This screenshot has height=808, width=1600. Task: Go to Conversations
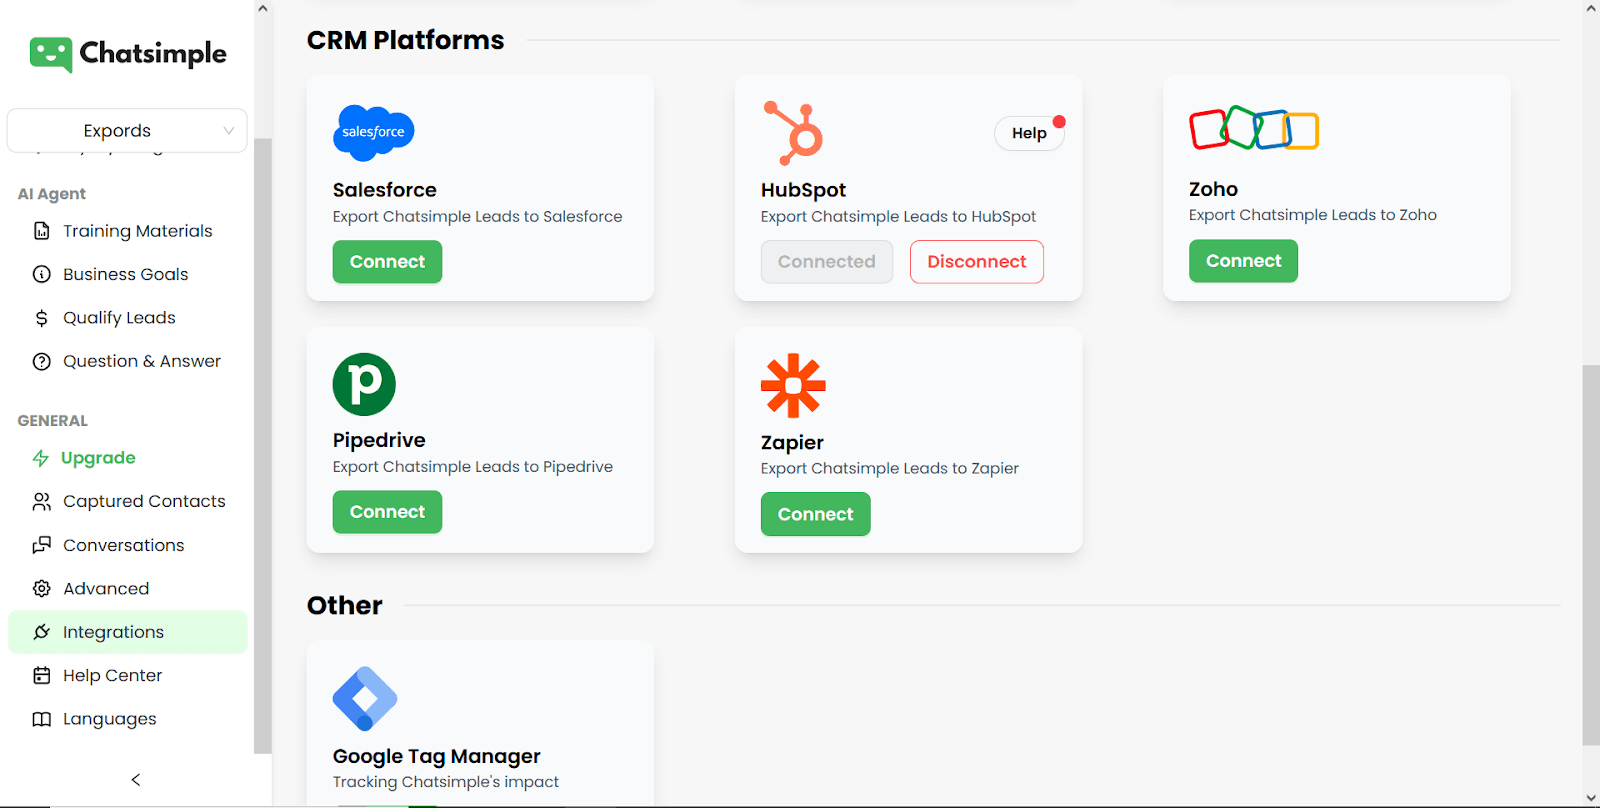(123, 545)
